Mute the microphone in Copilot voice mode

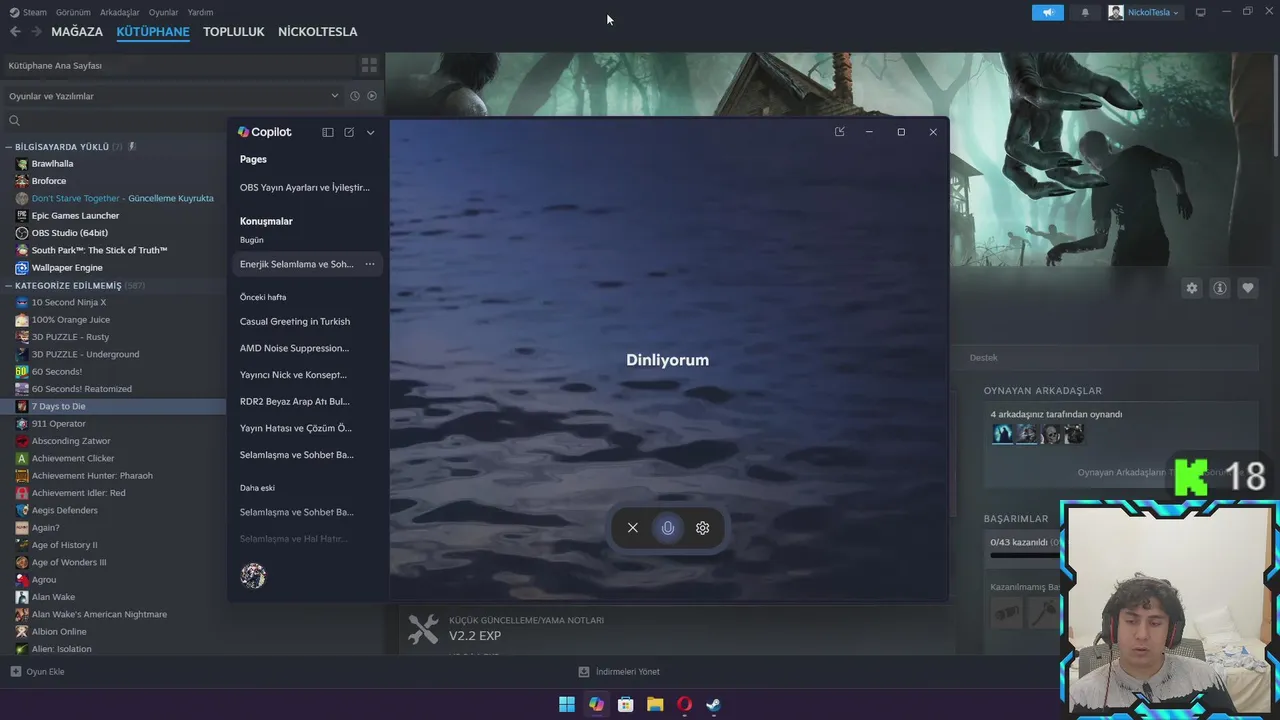click(x=668, y=528)
